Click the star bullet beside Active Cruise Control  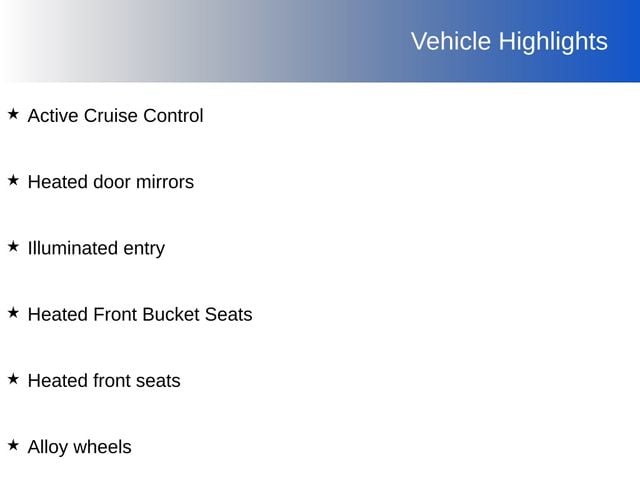point(13,115)
